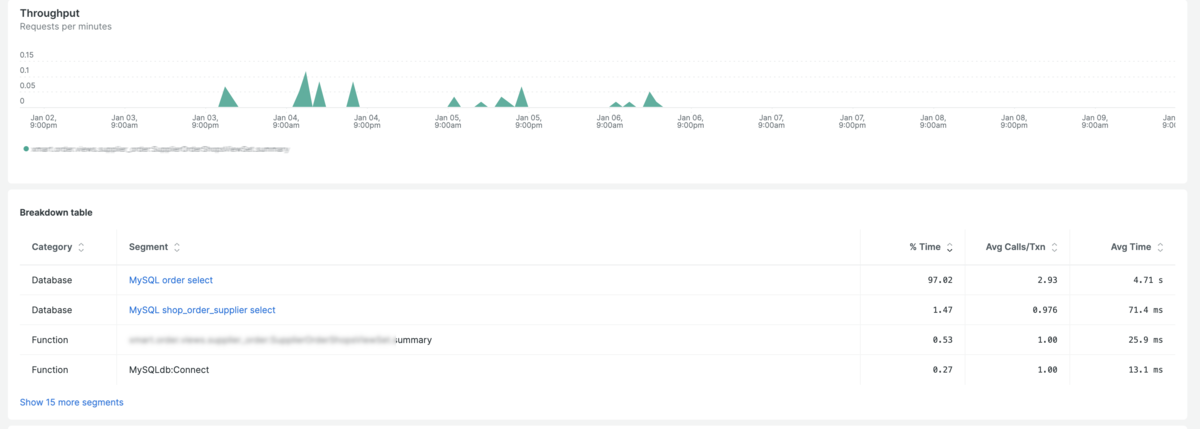
Task: Select the MySQLdb:Connect function row
Action: pos(600,370)
